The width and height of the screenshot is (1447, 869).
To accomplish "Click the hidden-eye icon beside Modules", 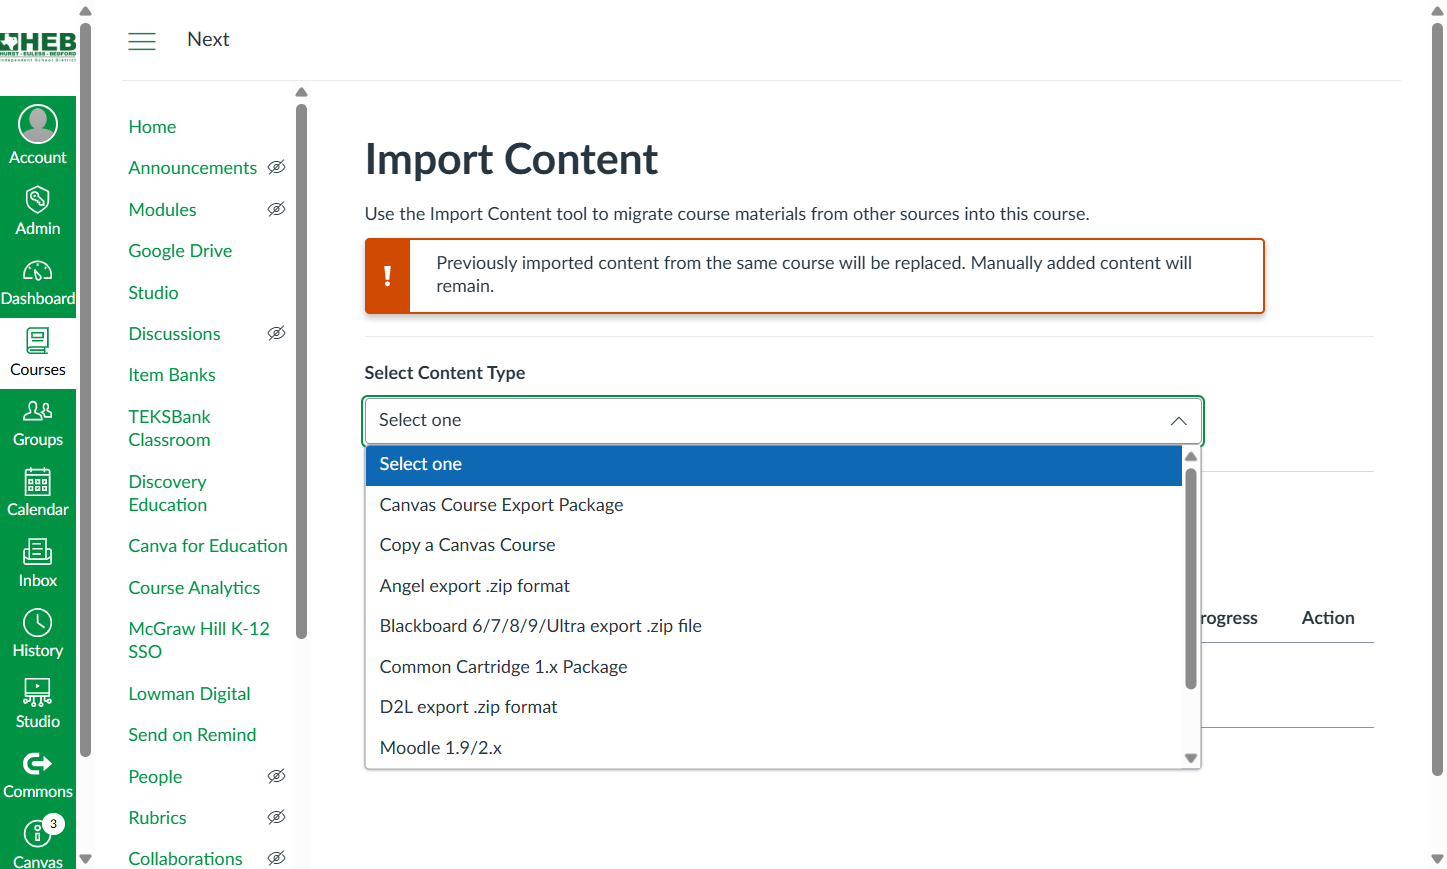I will (277, 209).
